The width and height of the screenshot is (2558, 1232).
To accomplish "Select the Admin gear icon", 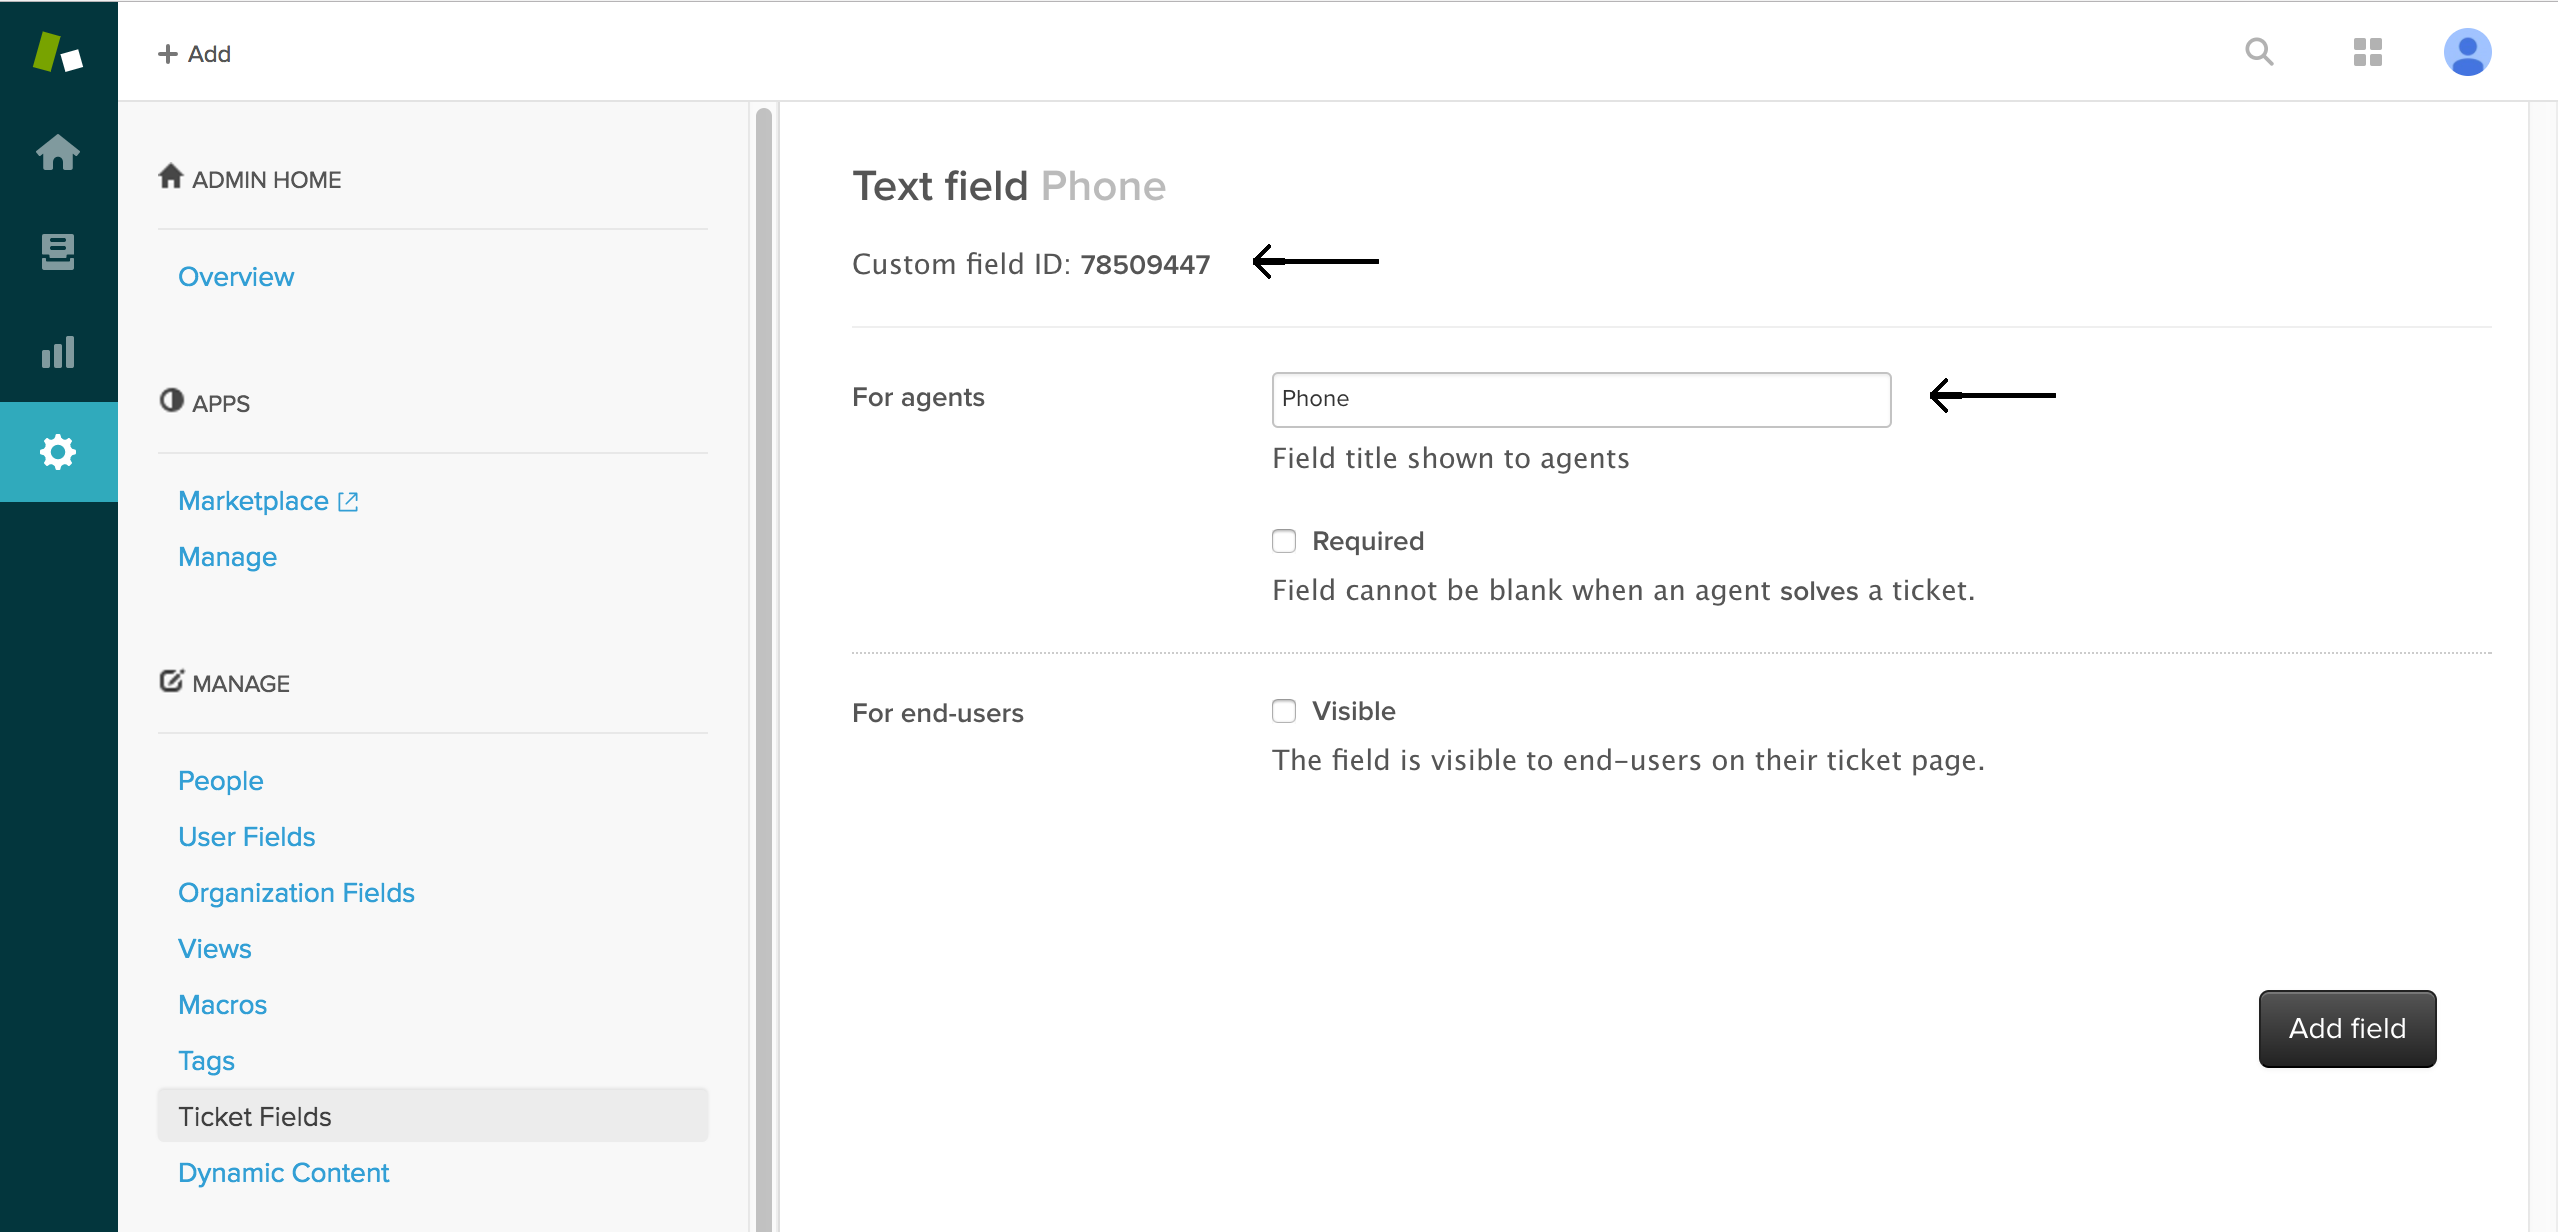I will pyautogui.click(x=57, y=452).
